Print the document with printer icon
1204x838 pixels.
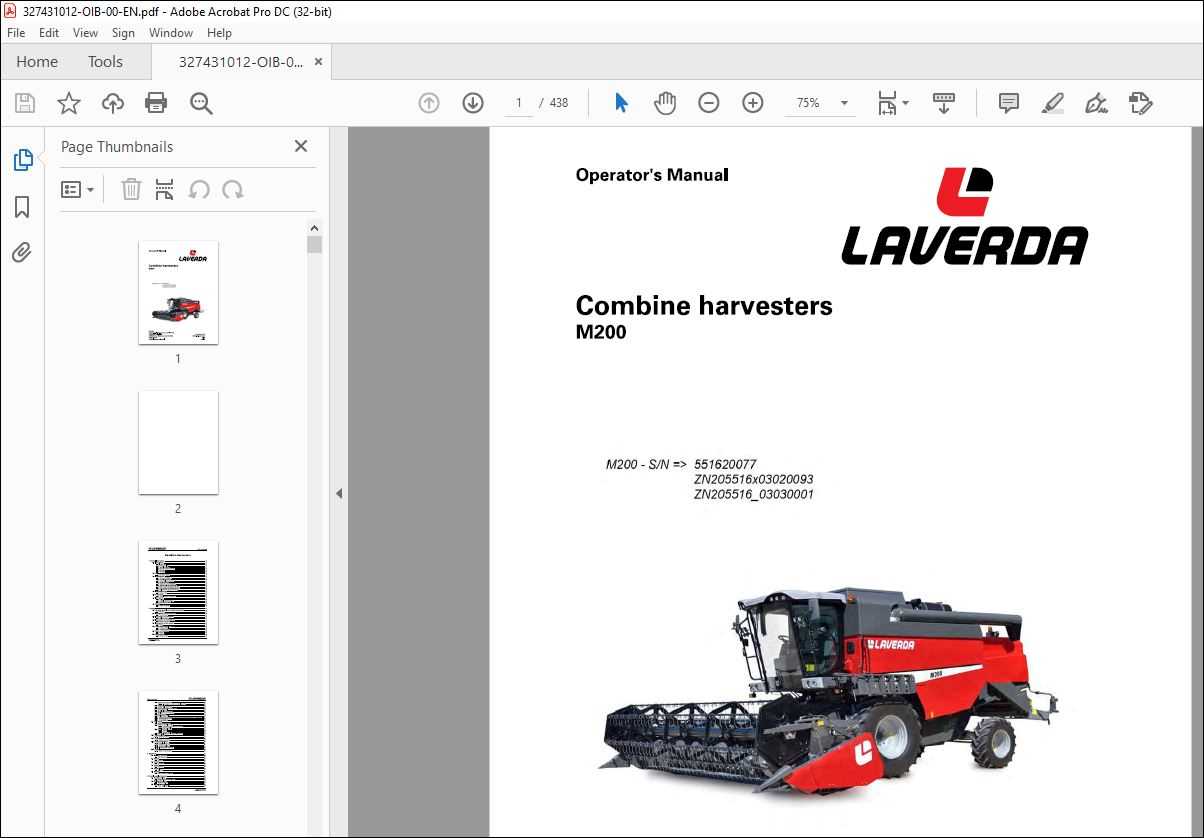(156, 103)
